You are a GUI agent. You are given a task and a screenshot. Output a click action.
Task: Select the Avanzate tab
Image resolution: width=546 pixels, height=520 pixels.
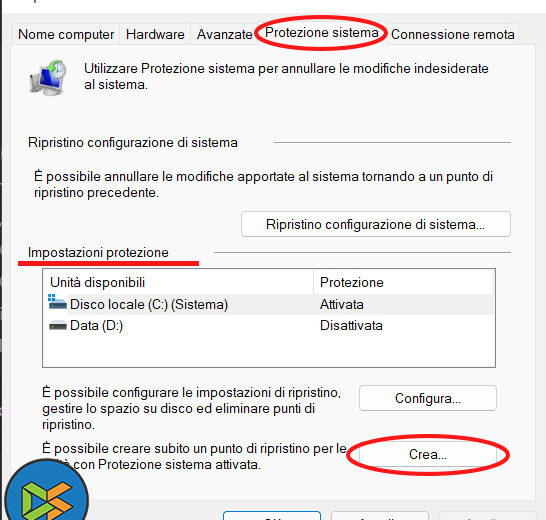[x=224, y=34]
